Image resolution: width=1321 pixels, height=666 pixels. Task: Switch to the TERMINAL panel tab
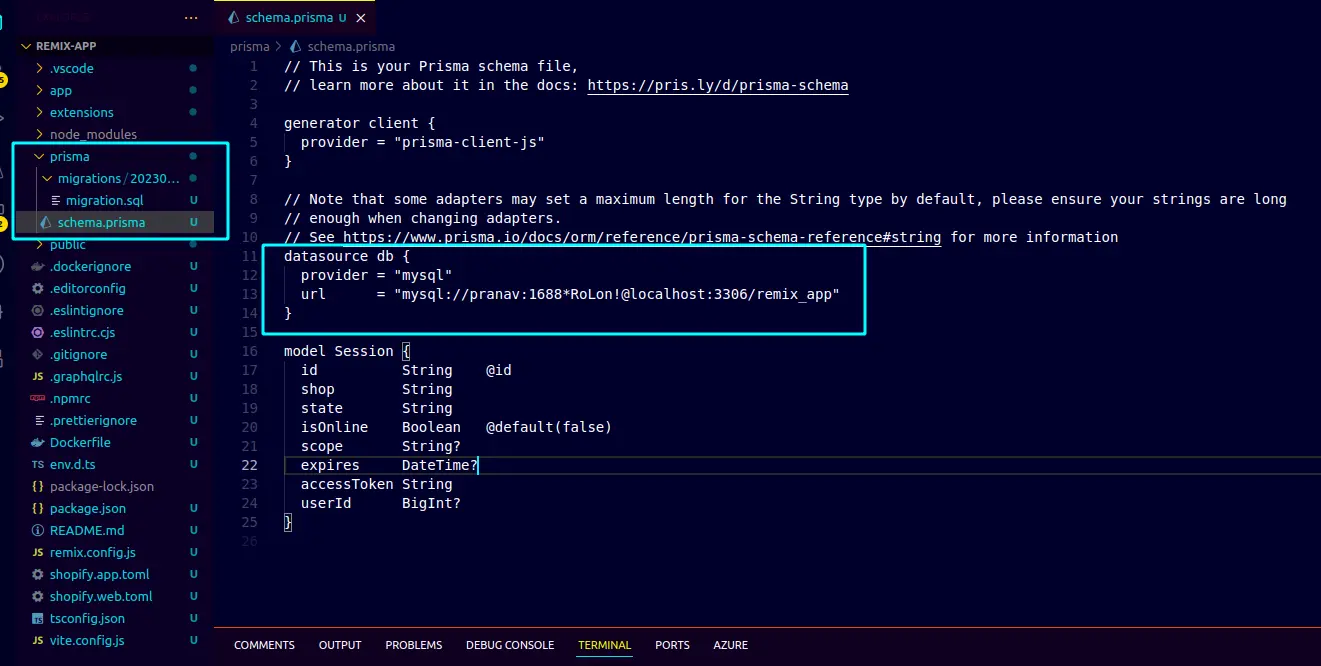pyautogui.click(x=605, y=645)
